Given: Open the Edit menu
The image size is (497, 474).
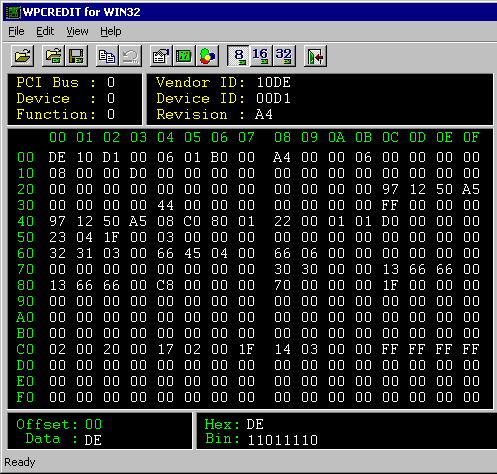Looking at the screenshot, I should point(45,31).
